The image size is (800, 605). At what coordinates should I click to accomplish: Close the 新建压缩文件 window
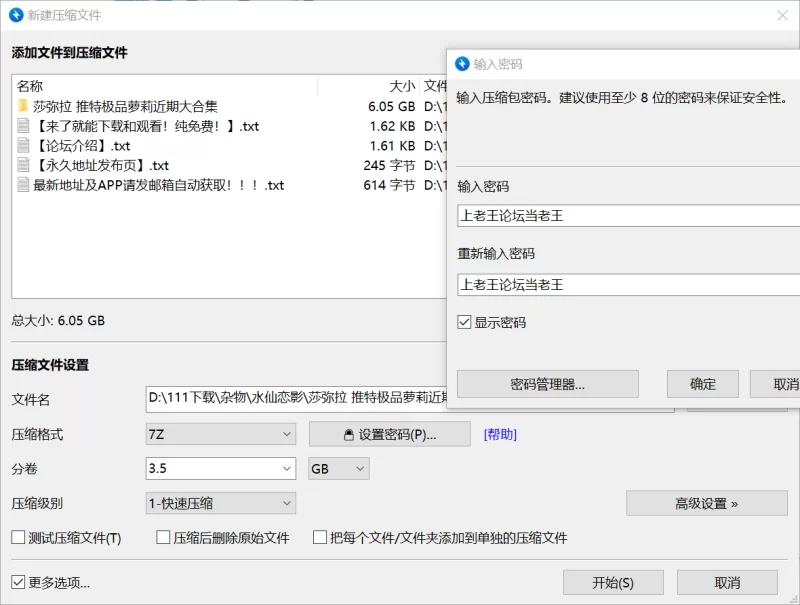[x=783, y=15]
